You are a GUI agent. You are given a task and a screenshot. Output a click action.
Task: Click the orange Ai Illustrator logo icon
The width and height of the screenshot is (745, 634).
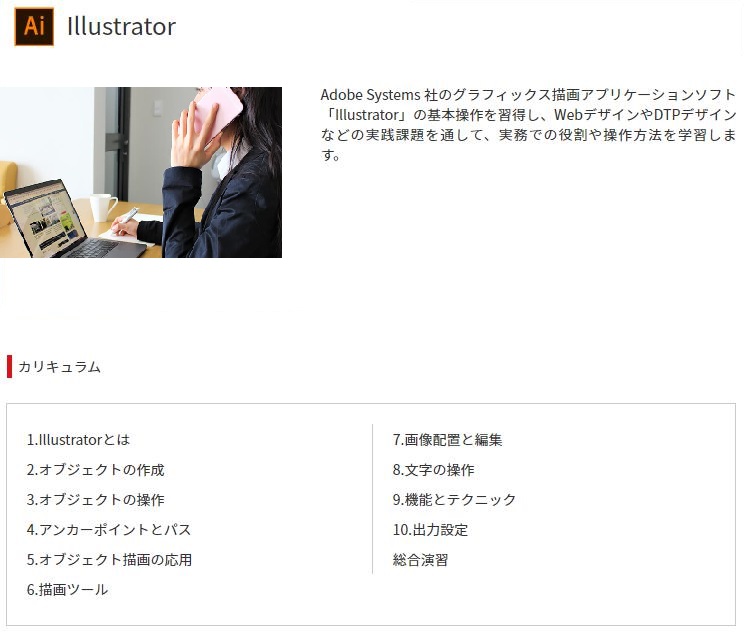coord(34,27)
